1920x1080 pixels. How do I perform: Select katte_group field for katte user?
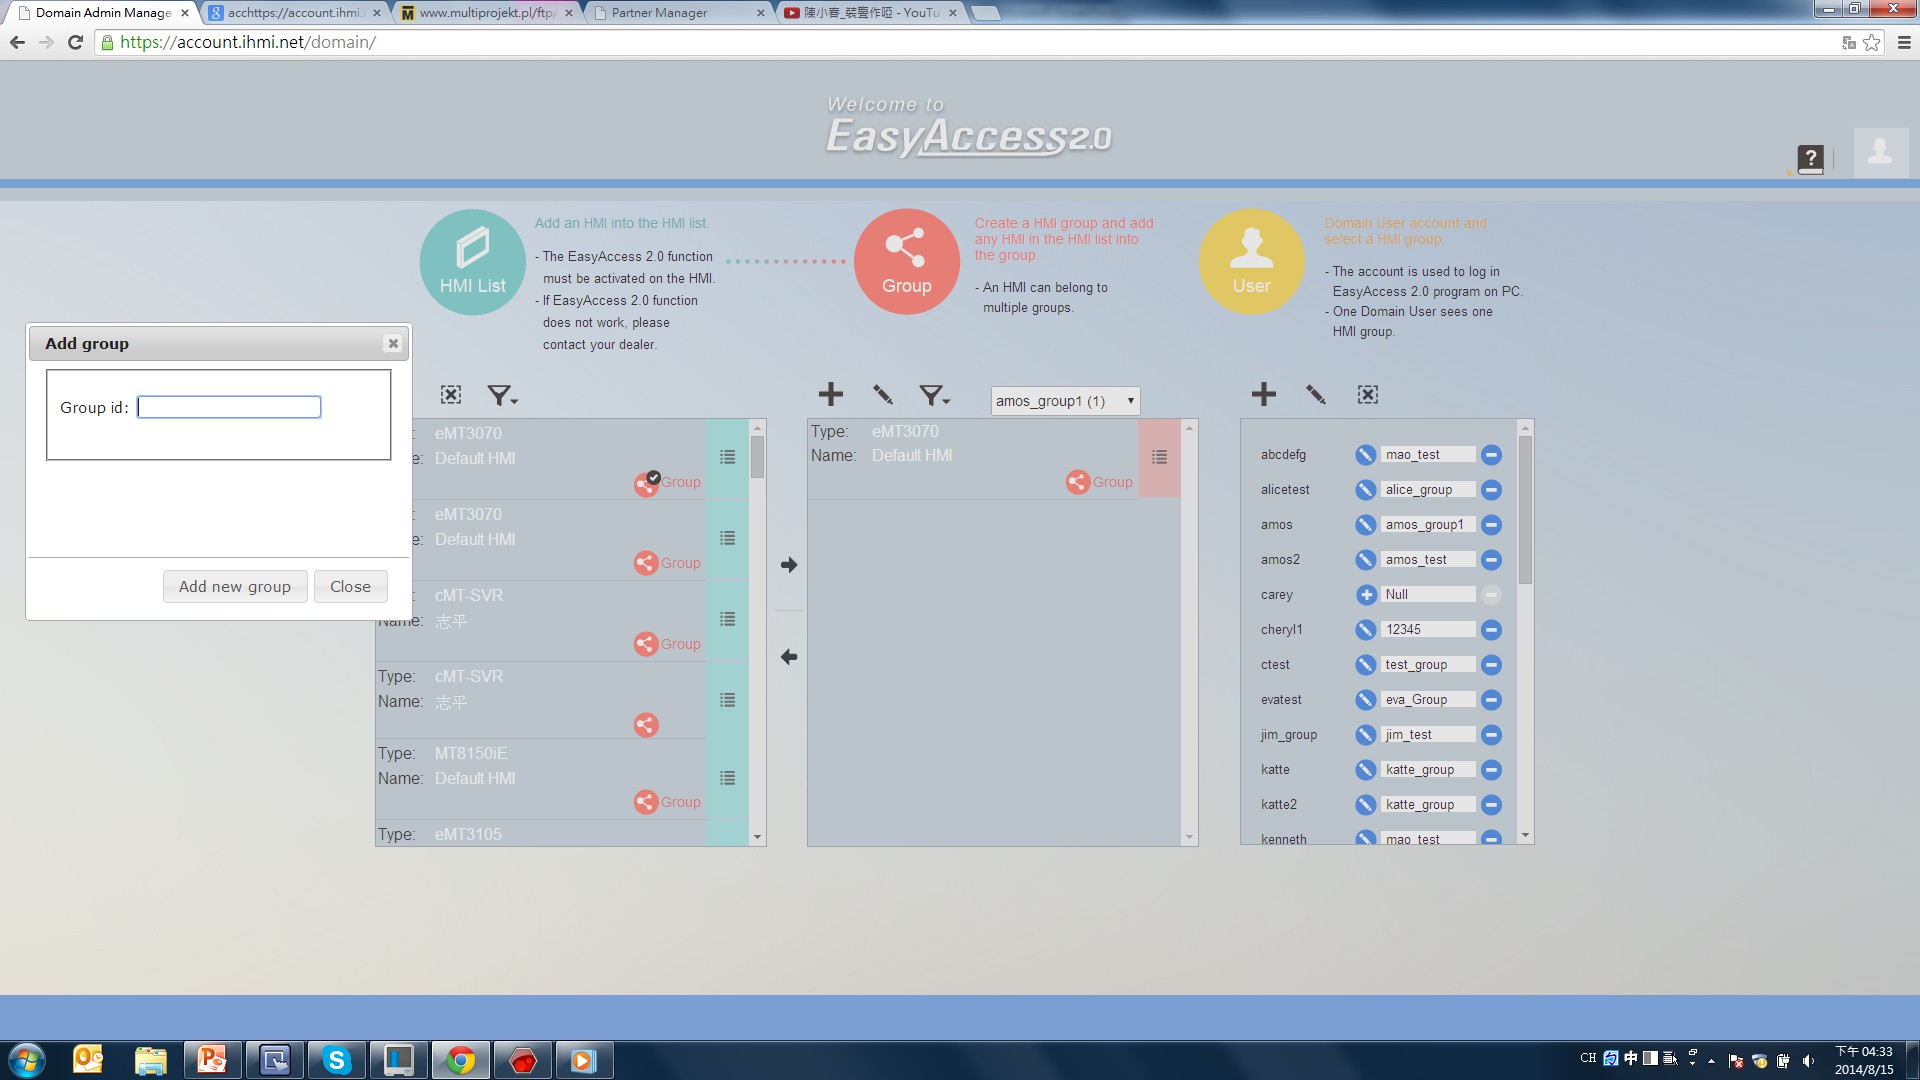click(1428, 770)
